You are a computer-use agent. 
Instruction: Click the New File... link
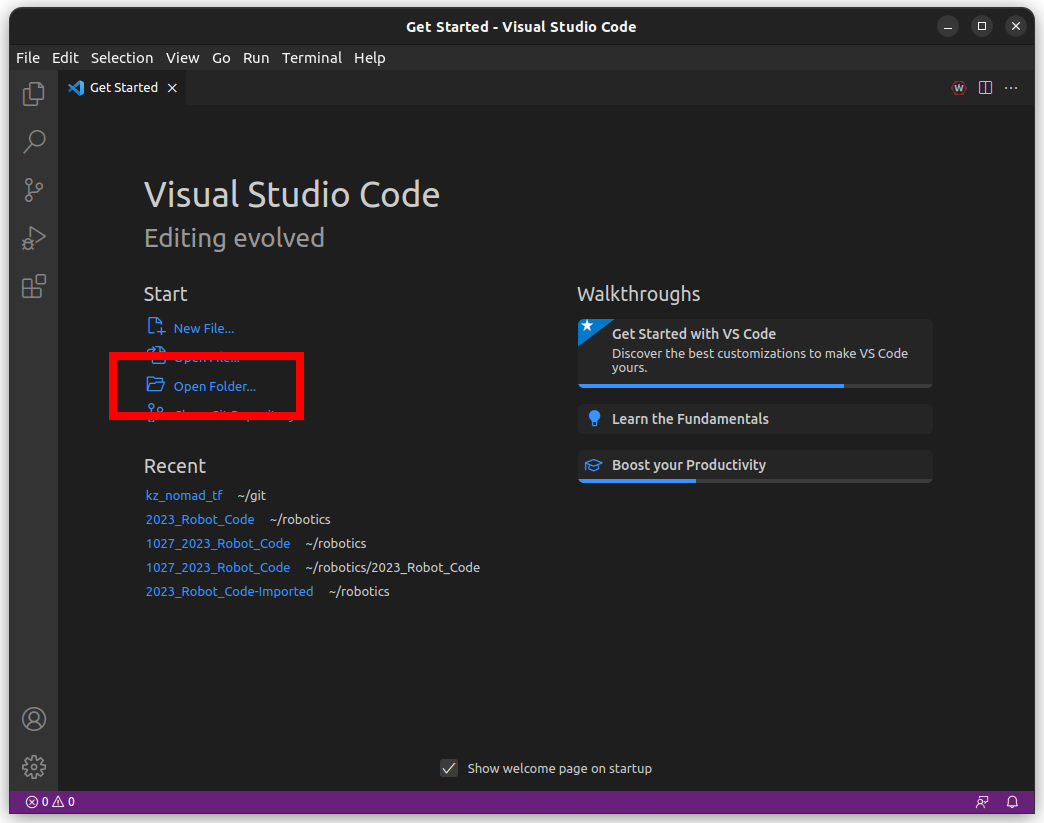[204, 328]
